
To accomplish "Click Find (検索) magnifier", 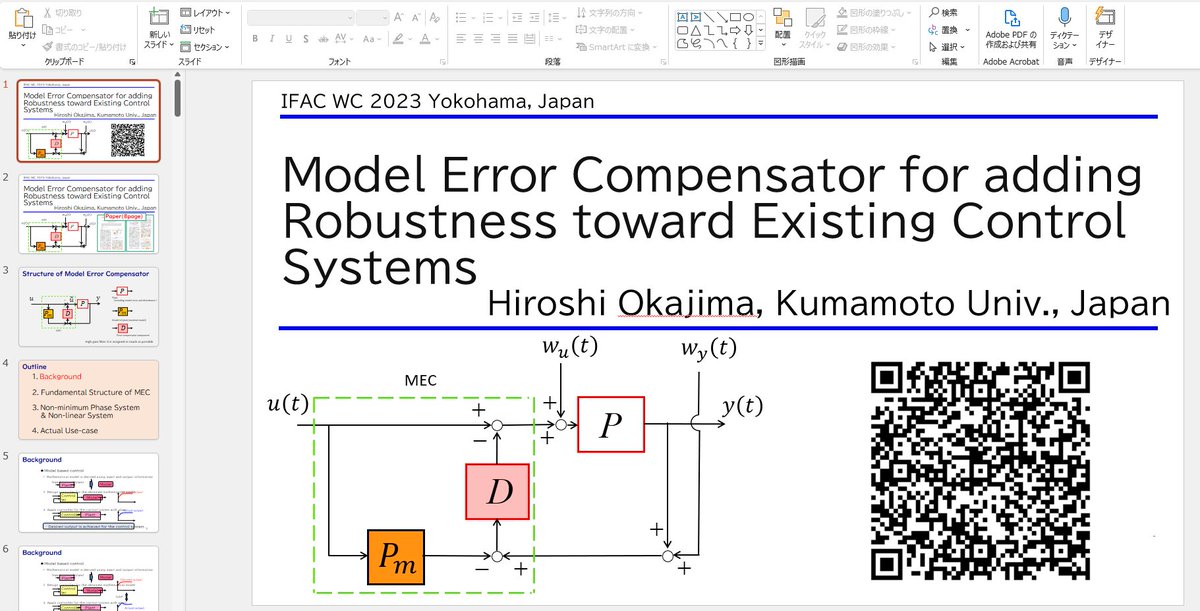I will coord(943,13).
